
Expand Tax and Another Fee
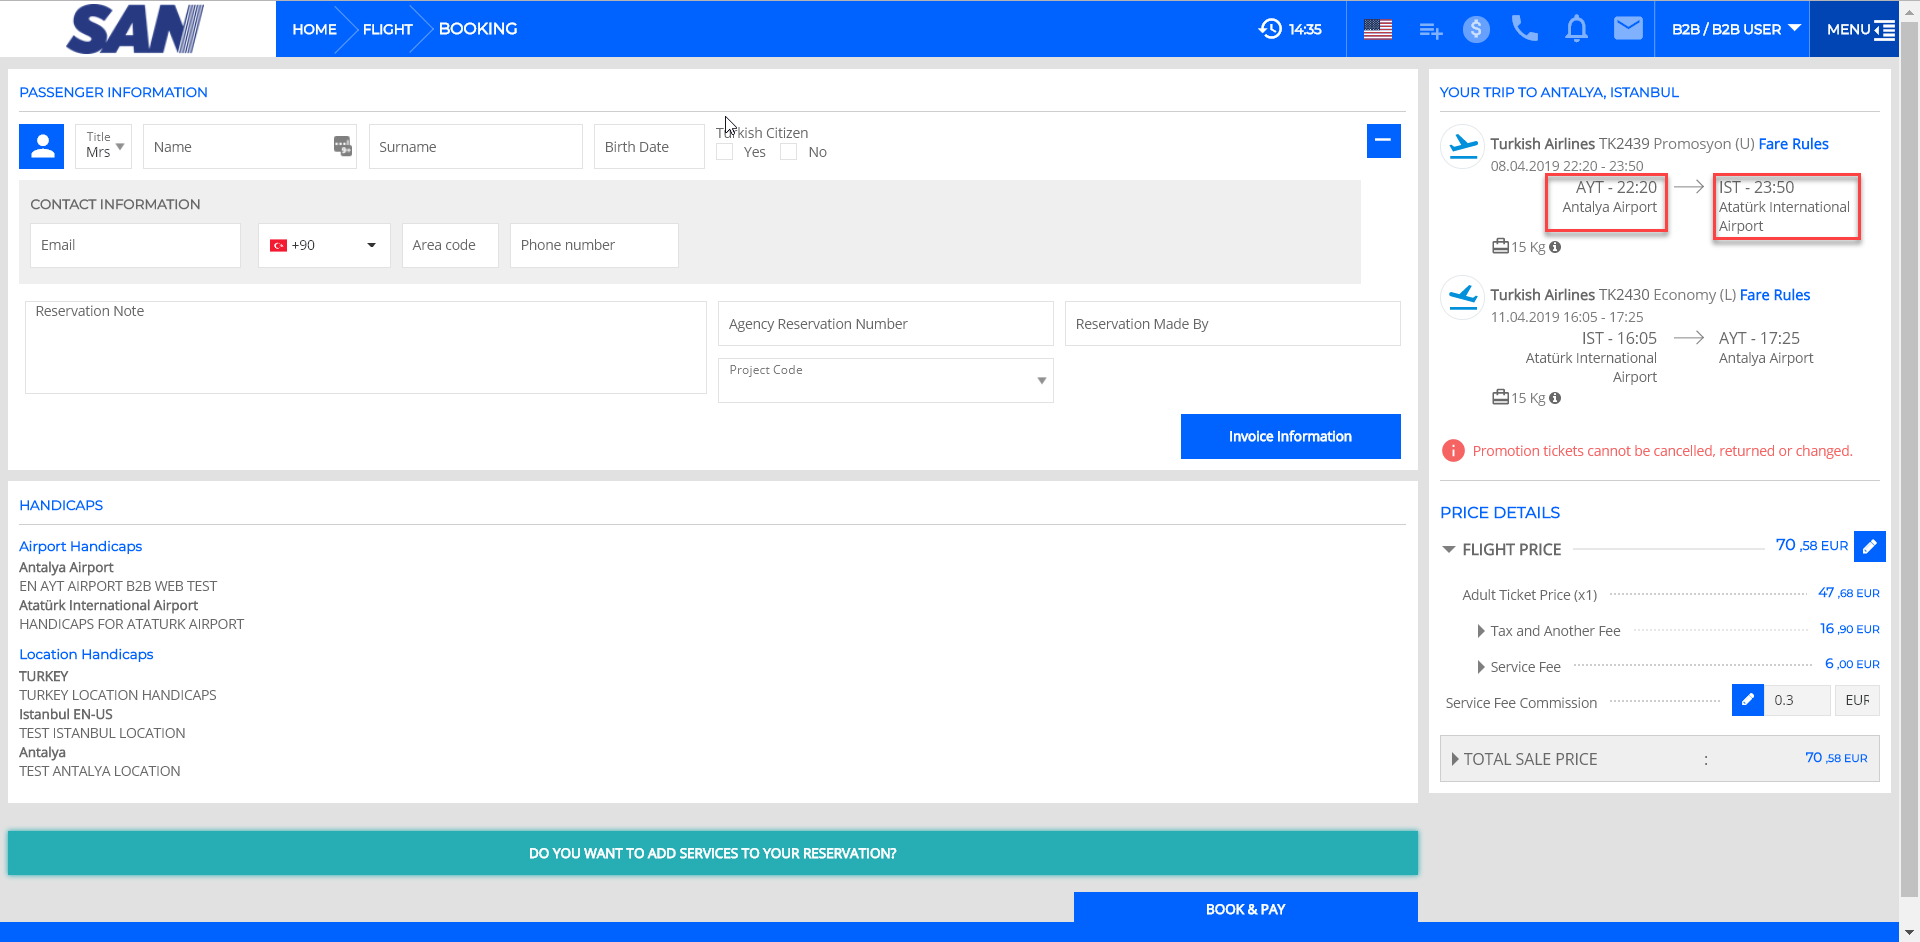pos(1481,631)
